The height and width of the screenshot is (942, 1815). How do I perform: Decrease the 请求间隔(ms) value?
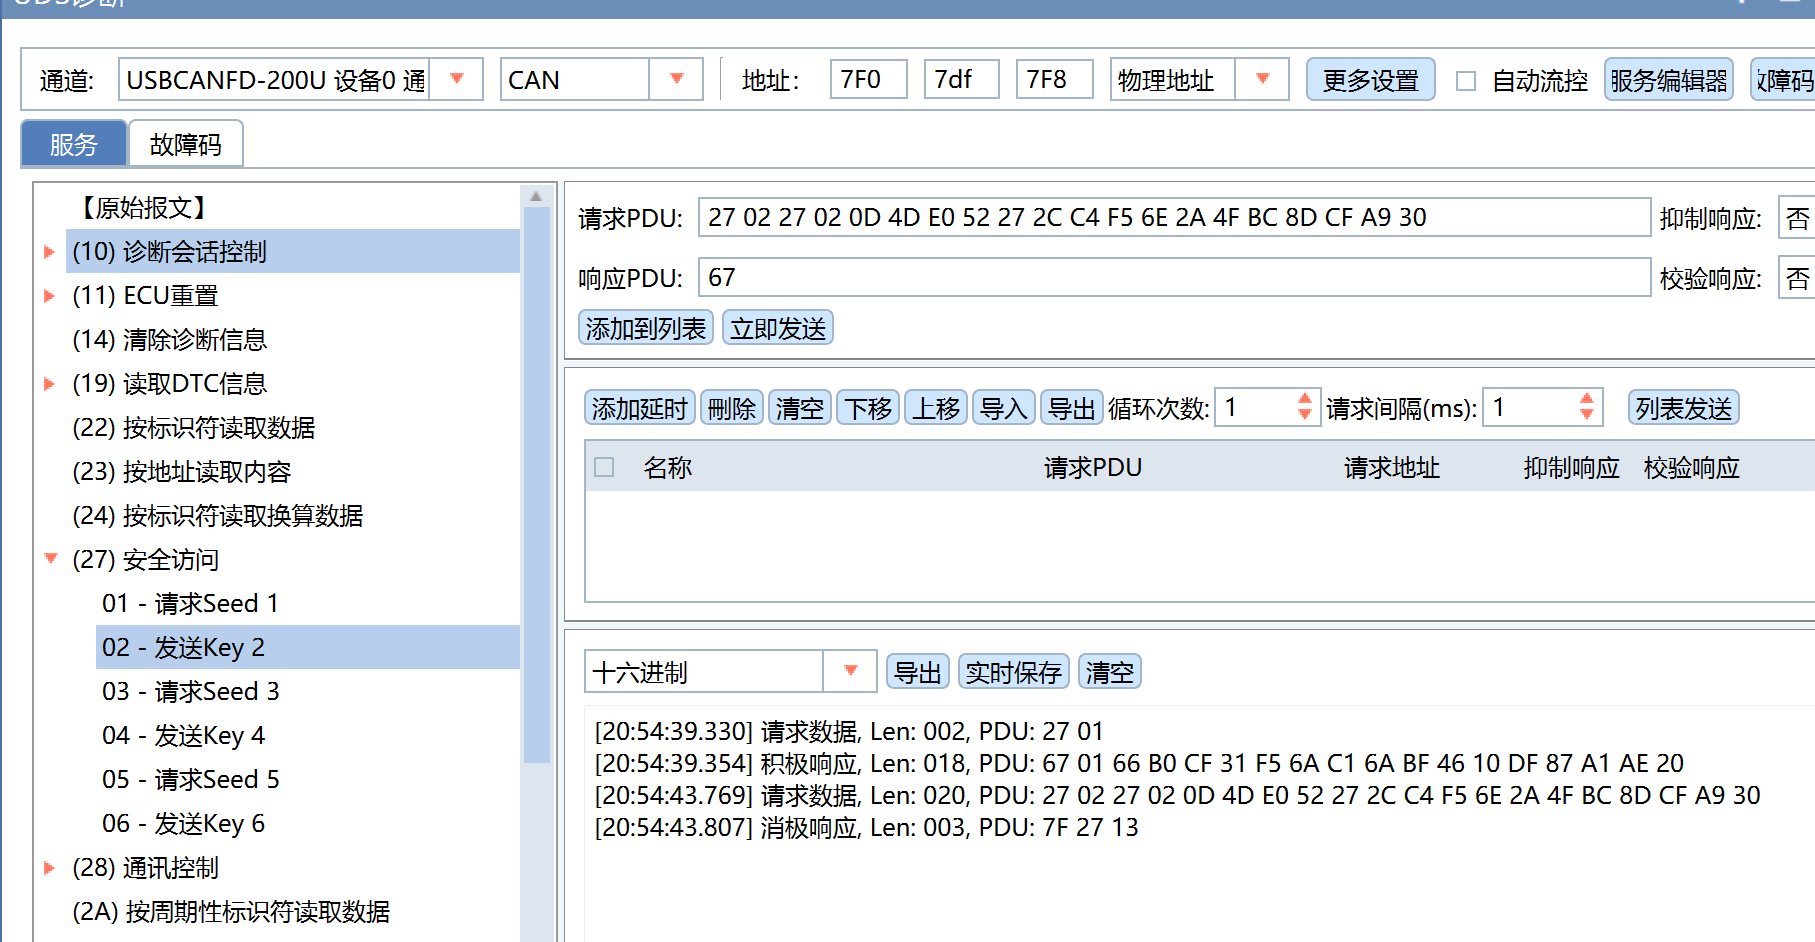1587,415
